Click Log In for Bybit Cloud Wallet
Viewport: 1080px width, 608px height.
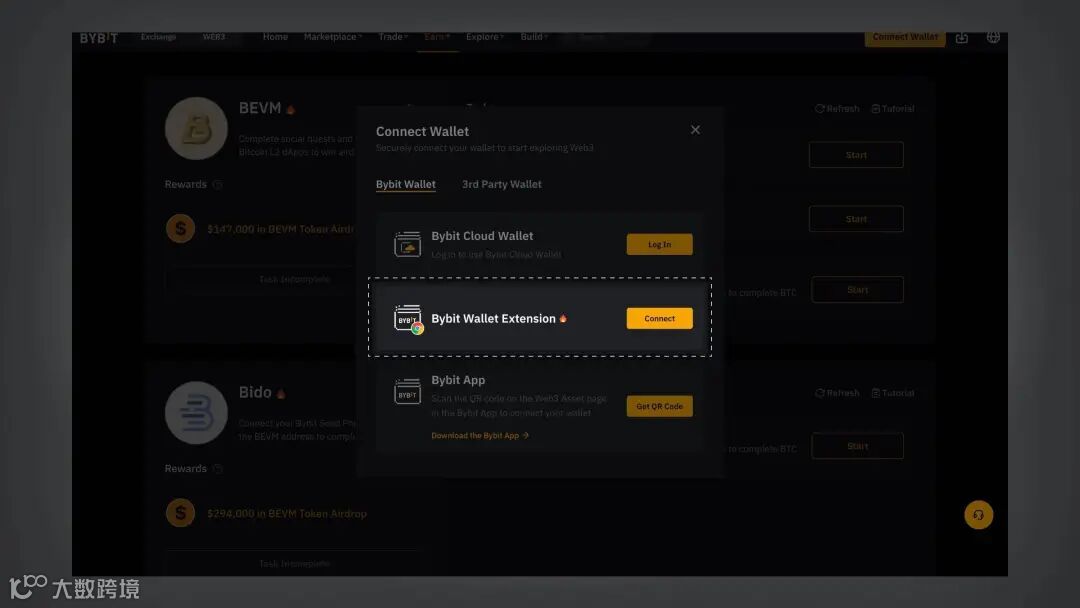659,244
